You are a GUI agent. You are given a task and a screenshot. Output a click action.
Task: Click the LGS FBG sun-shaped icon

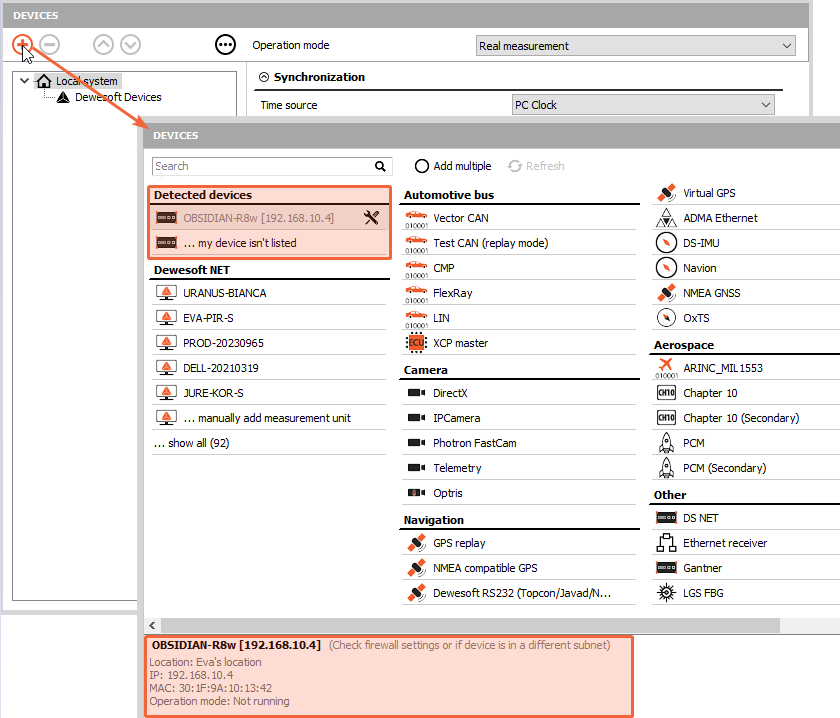[x=666, y=593]
